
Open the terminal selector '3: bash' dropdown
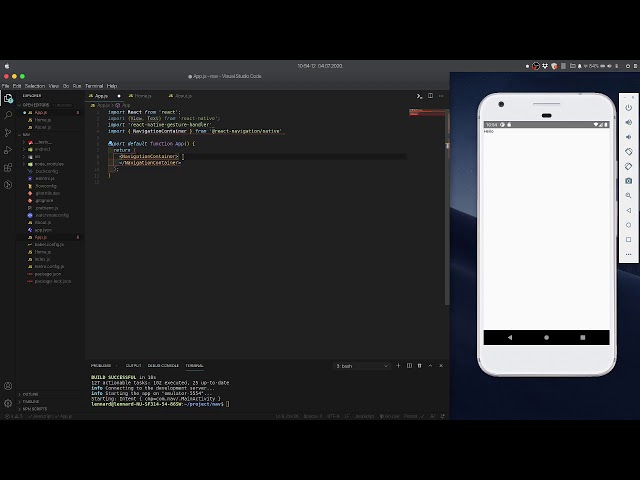point(362,366)
